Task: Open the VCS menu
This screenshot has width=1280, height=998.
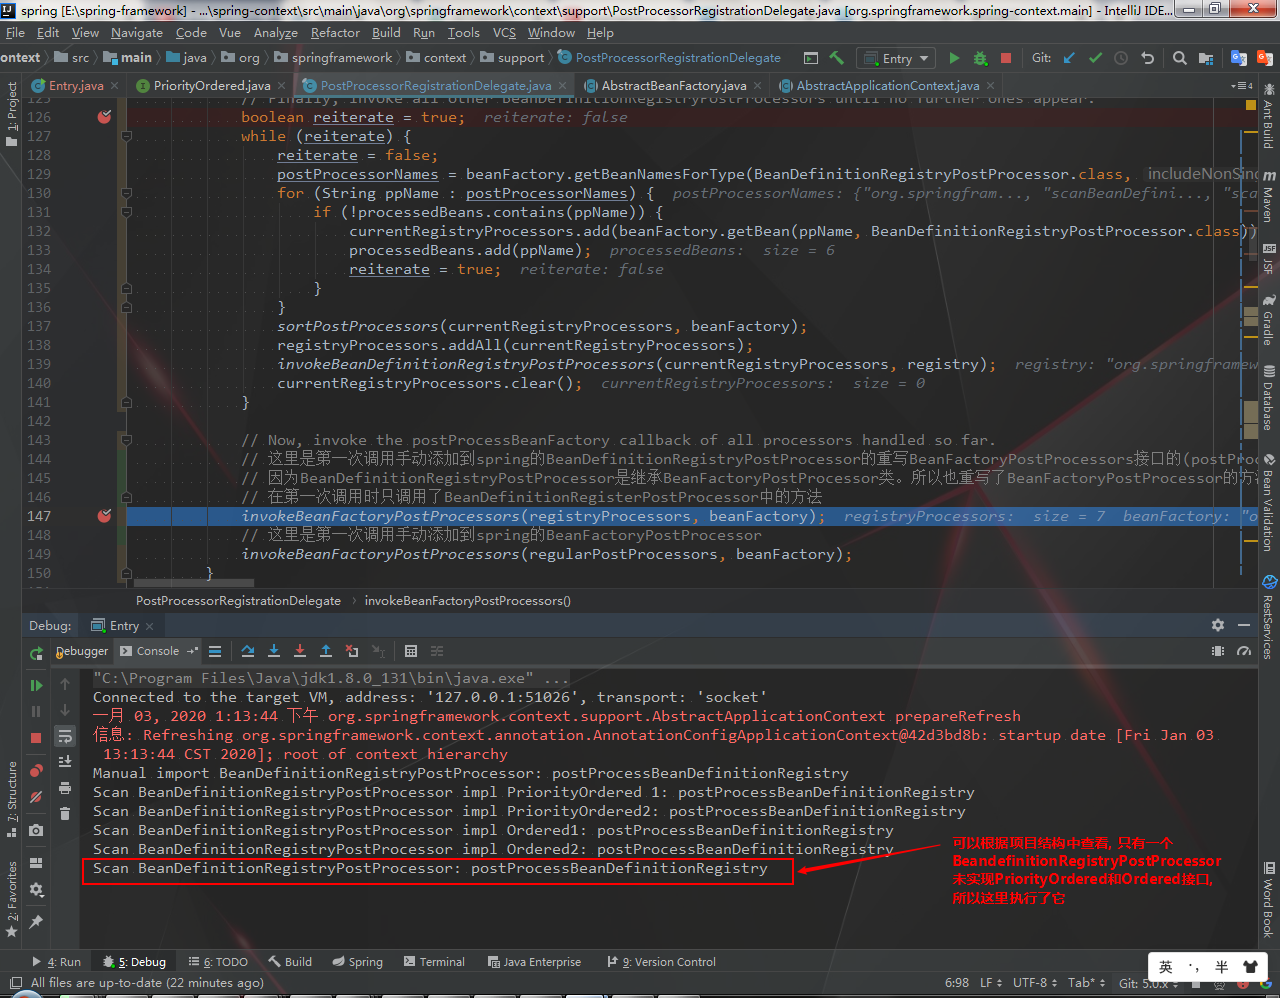Action: click(504, 33)
